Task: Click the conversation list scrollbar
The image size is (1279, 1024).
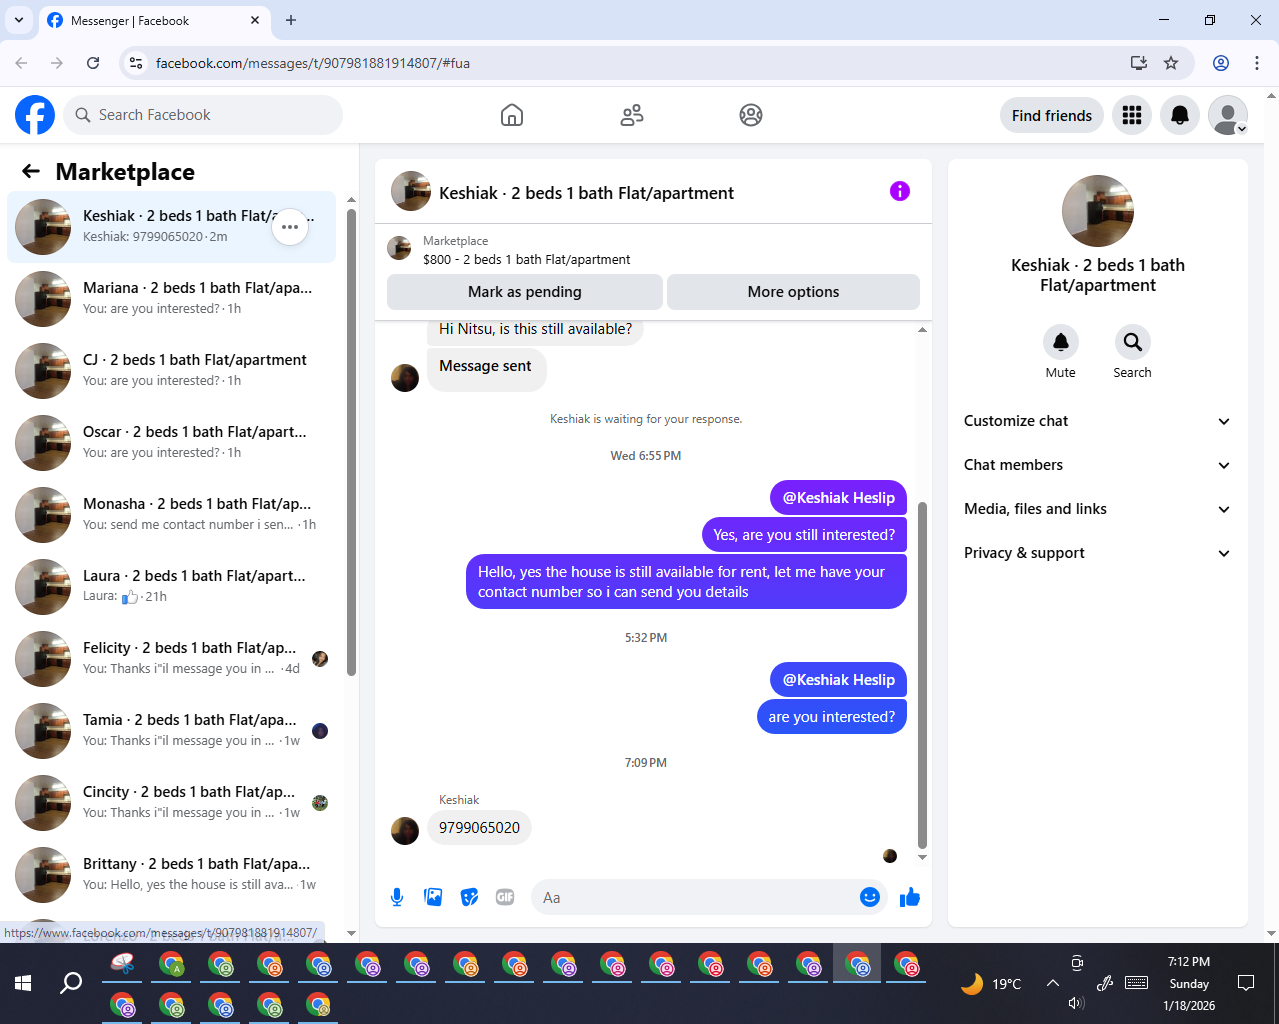Action: pyautogui.click(x=351, y=440)
